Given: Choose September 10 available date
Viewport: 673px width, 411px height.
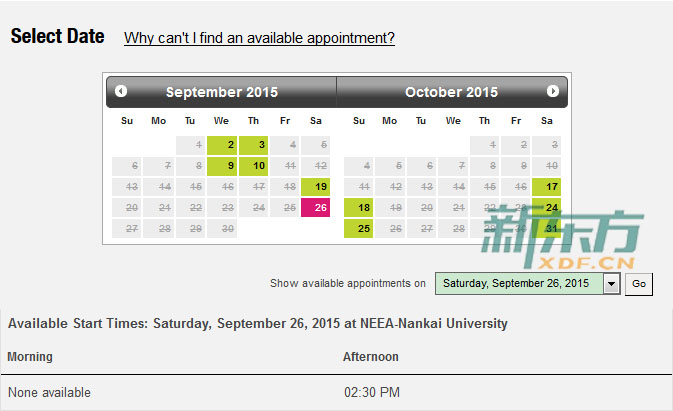Looking at the screenshot, I should pyautogui.click(x=253, y=166).
